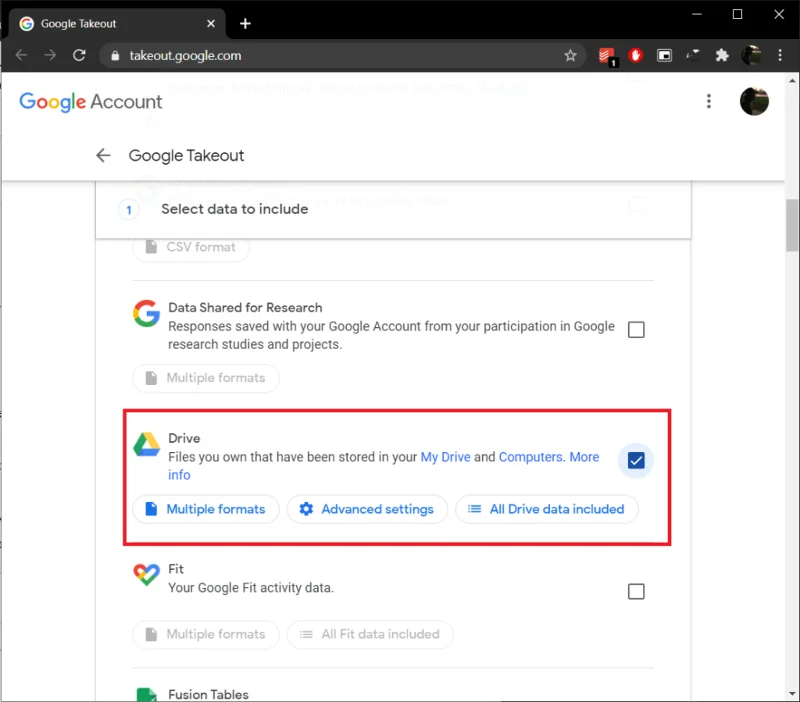Click the picture-in-picture extension icon
Viewport: 800px width, 702px height.
(664, 55)
